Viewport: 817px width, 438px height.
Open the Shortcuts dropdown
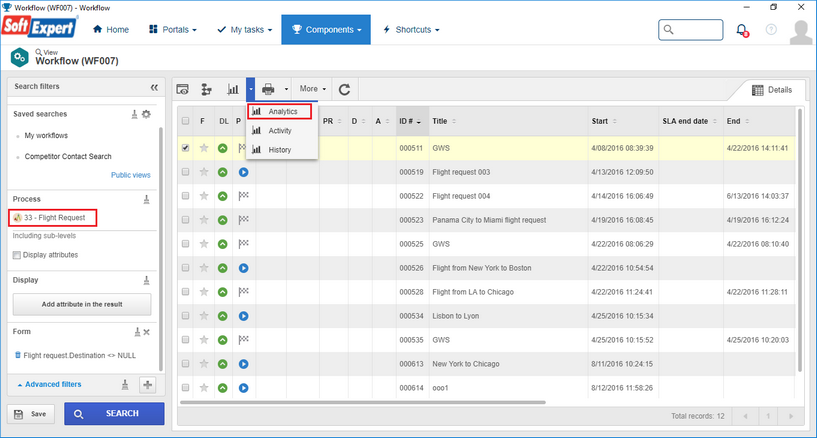tap(411, 30)
